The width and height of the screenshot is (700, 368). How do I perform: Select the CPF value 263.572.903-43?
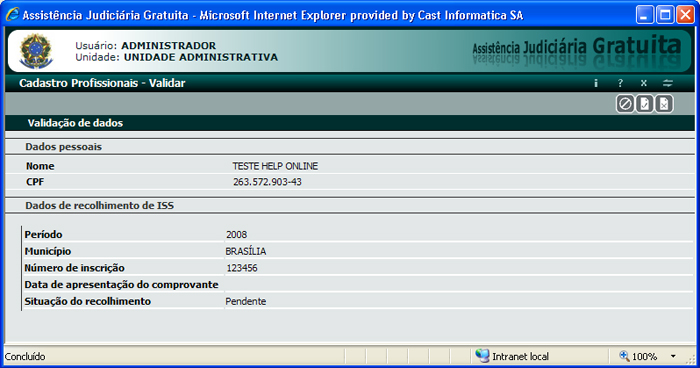pos(267,182)
